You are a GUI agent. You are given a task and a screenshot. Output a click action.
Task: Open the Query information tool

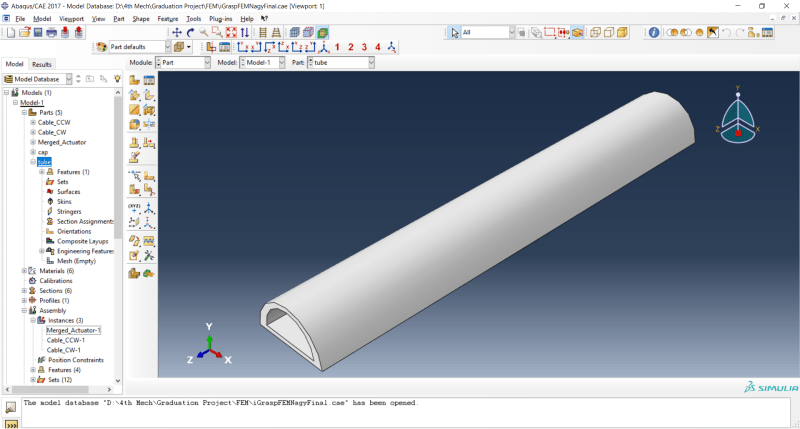[x=654, y=33]
